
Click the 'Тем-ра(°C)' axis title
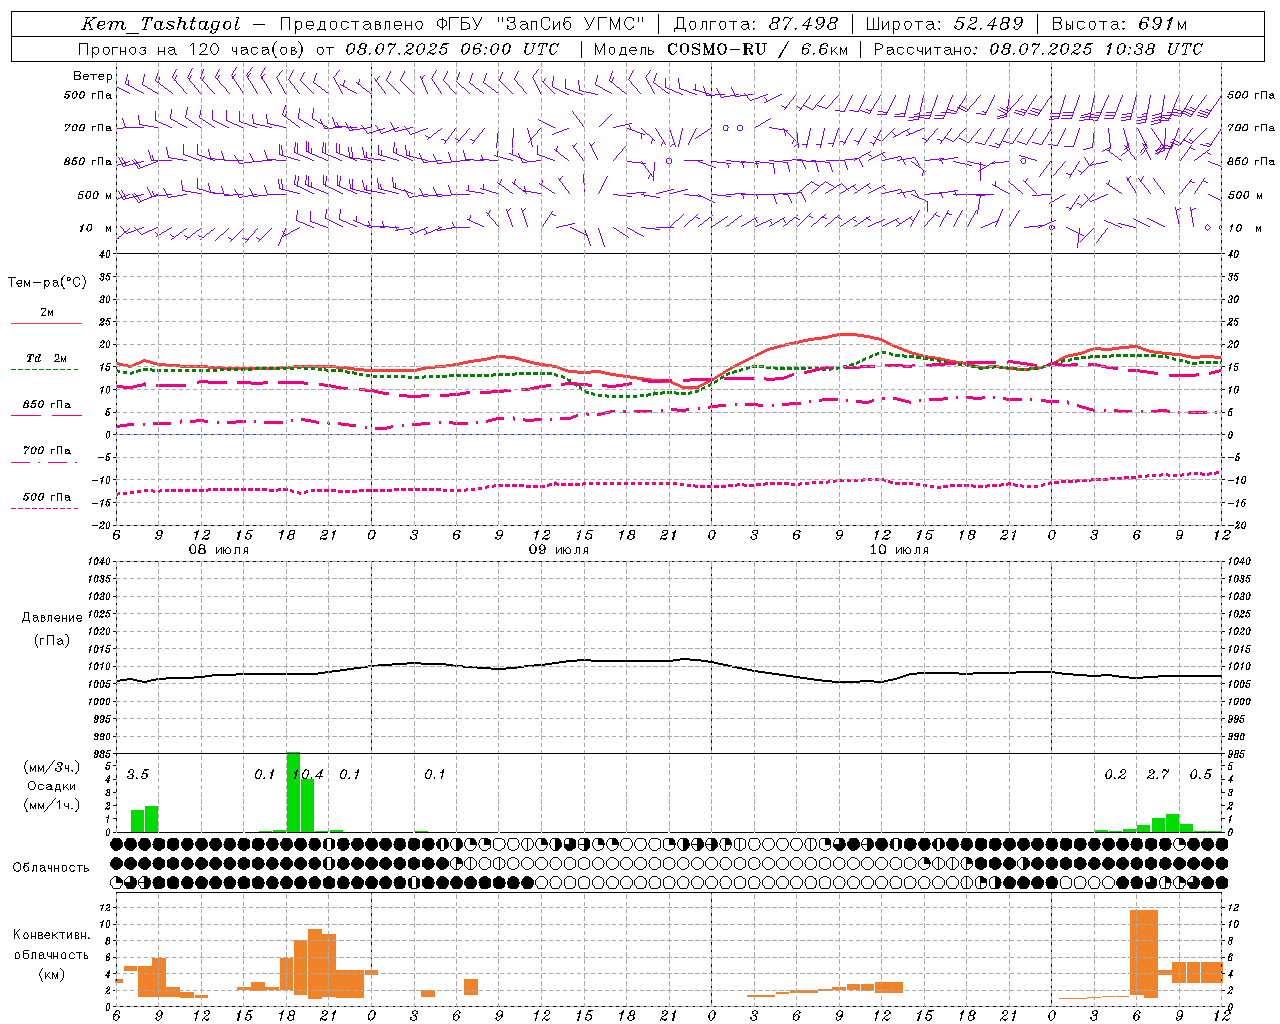coord(48,283)
